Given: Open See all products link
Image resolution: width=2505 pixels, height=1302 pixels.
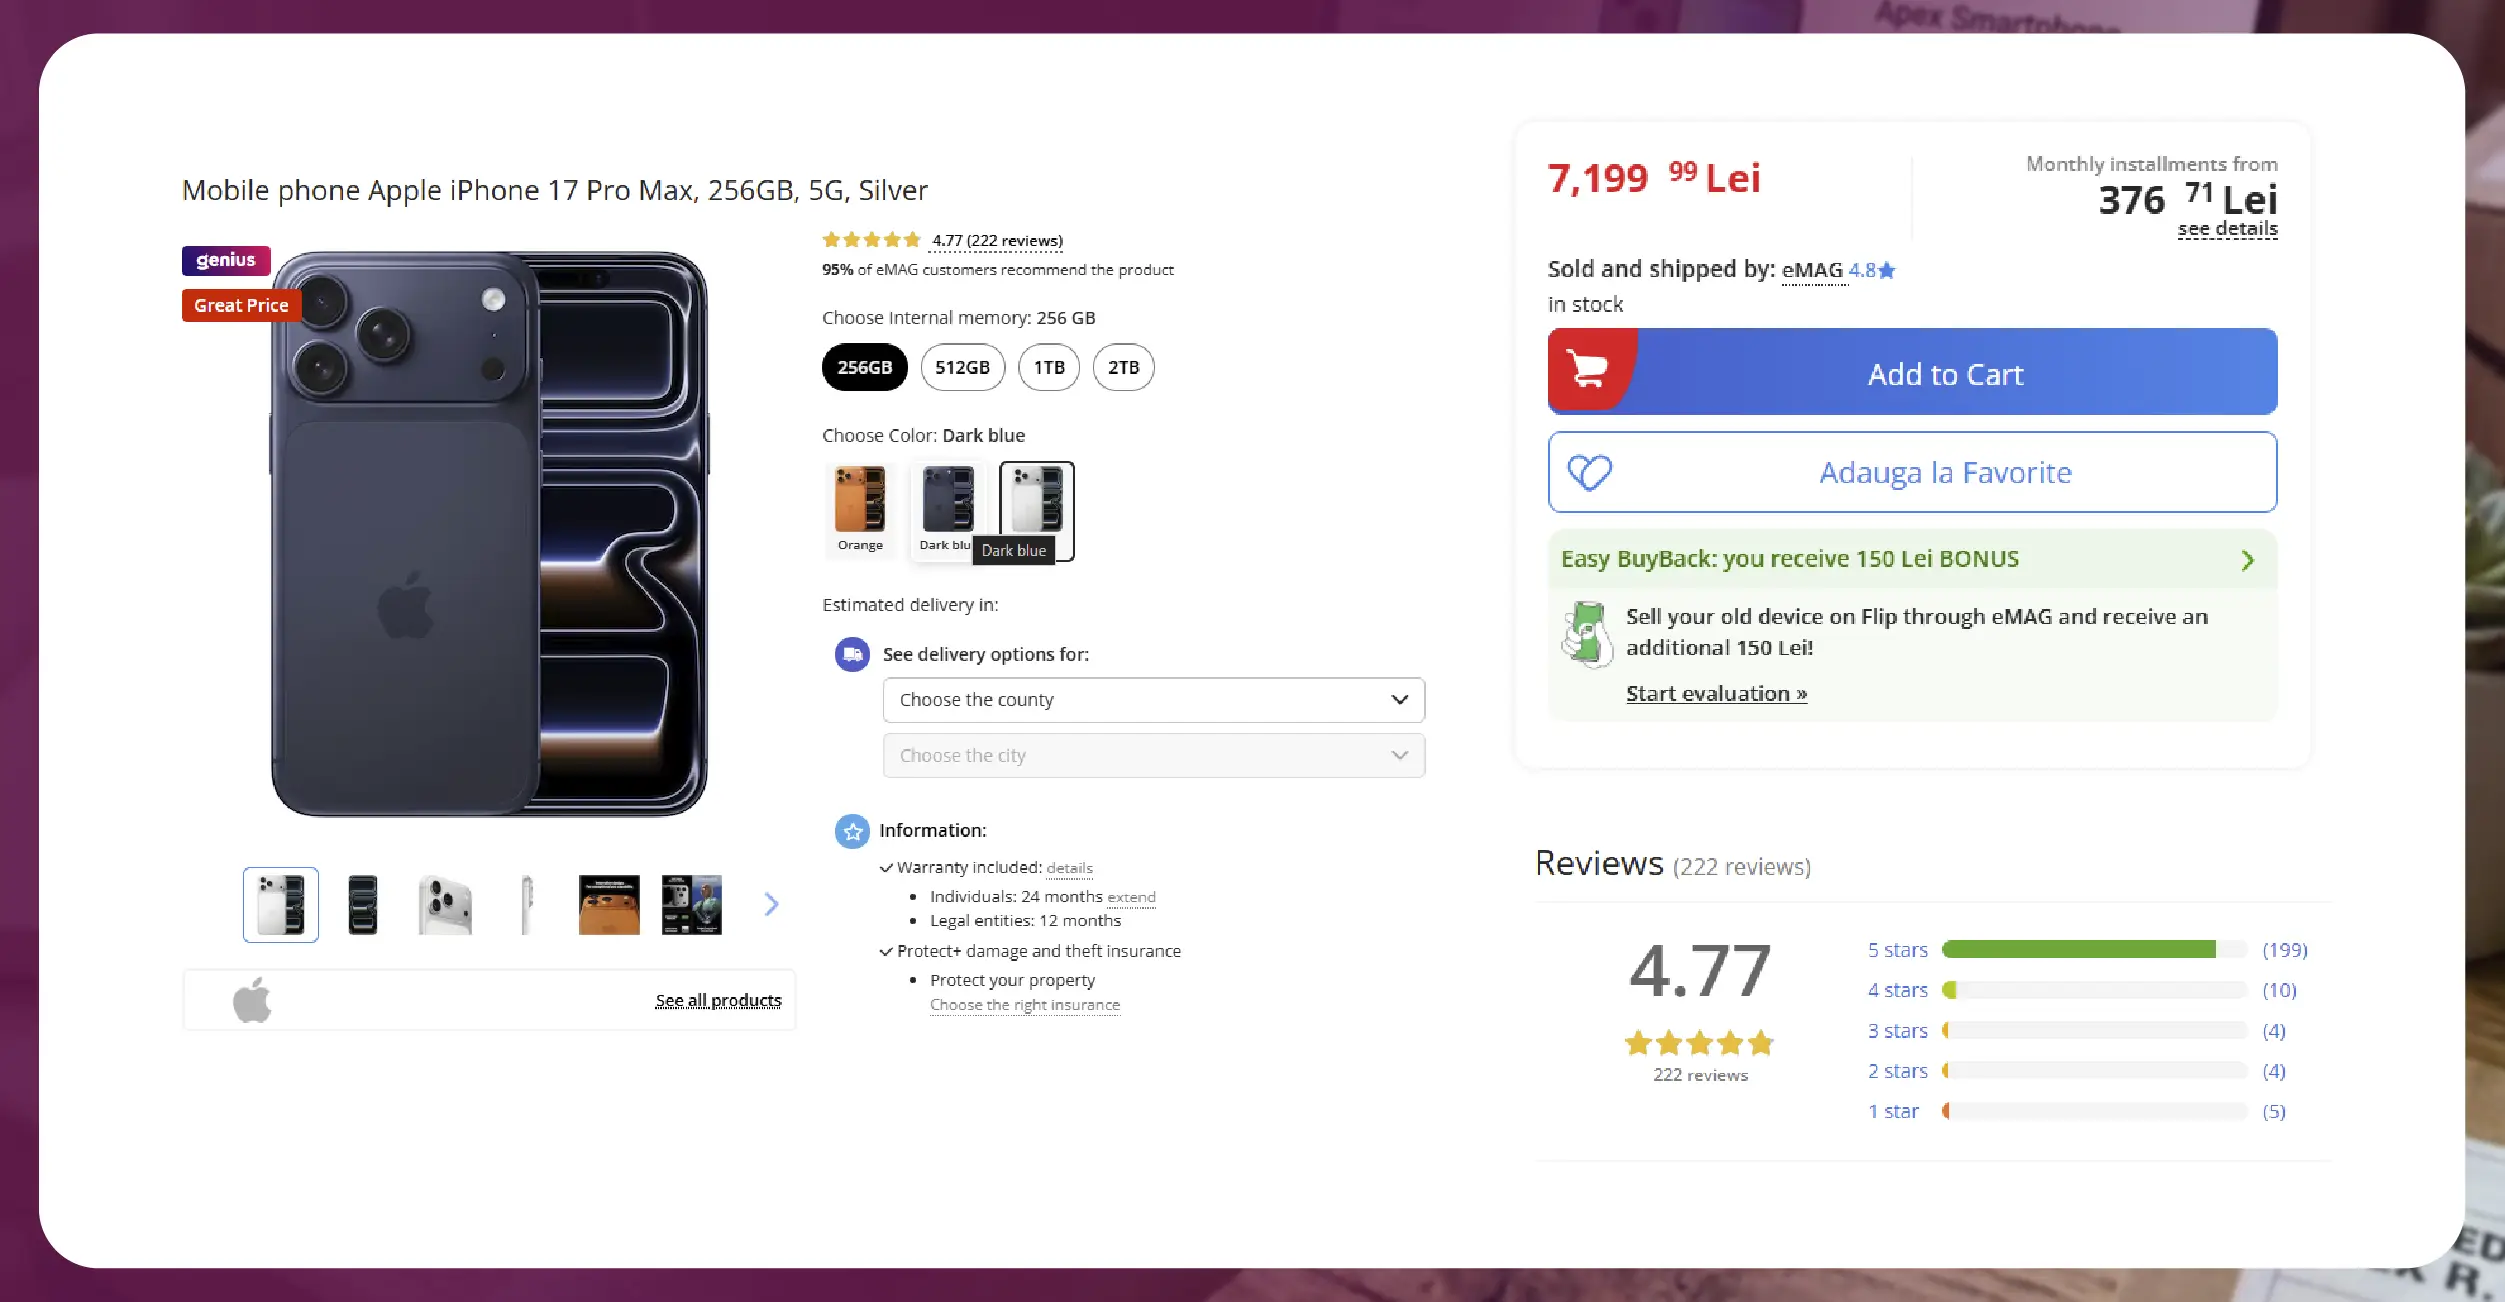Looking at the screenshot, I should (718, 1000).
